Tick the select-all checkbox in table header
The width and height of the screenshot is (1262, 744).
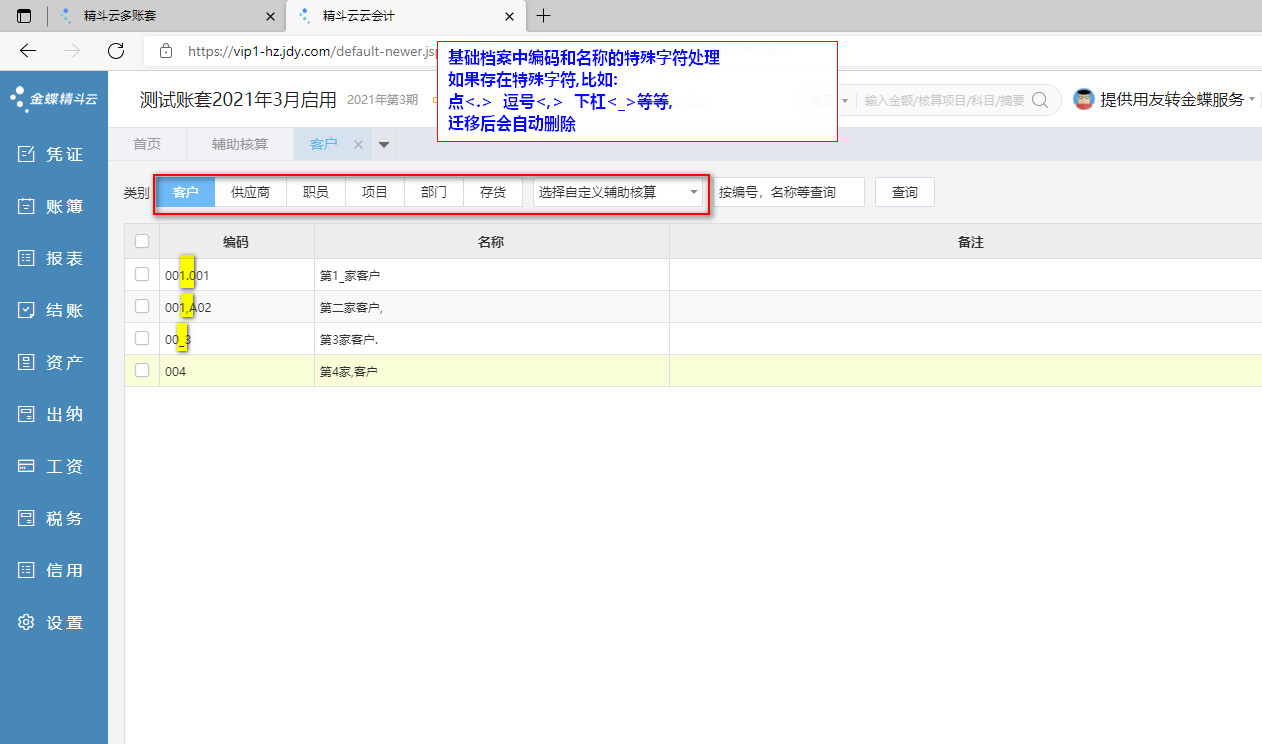coord(142,241)
